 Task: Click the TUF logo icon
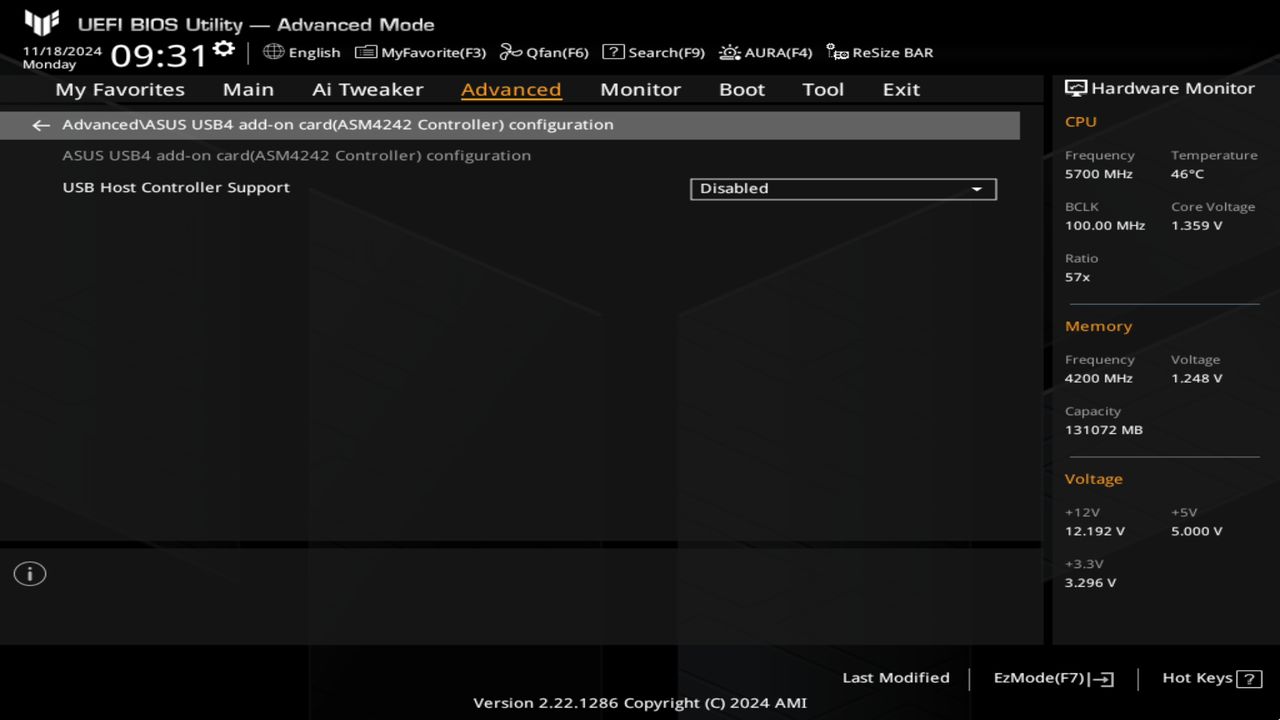coord(42,23)
